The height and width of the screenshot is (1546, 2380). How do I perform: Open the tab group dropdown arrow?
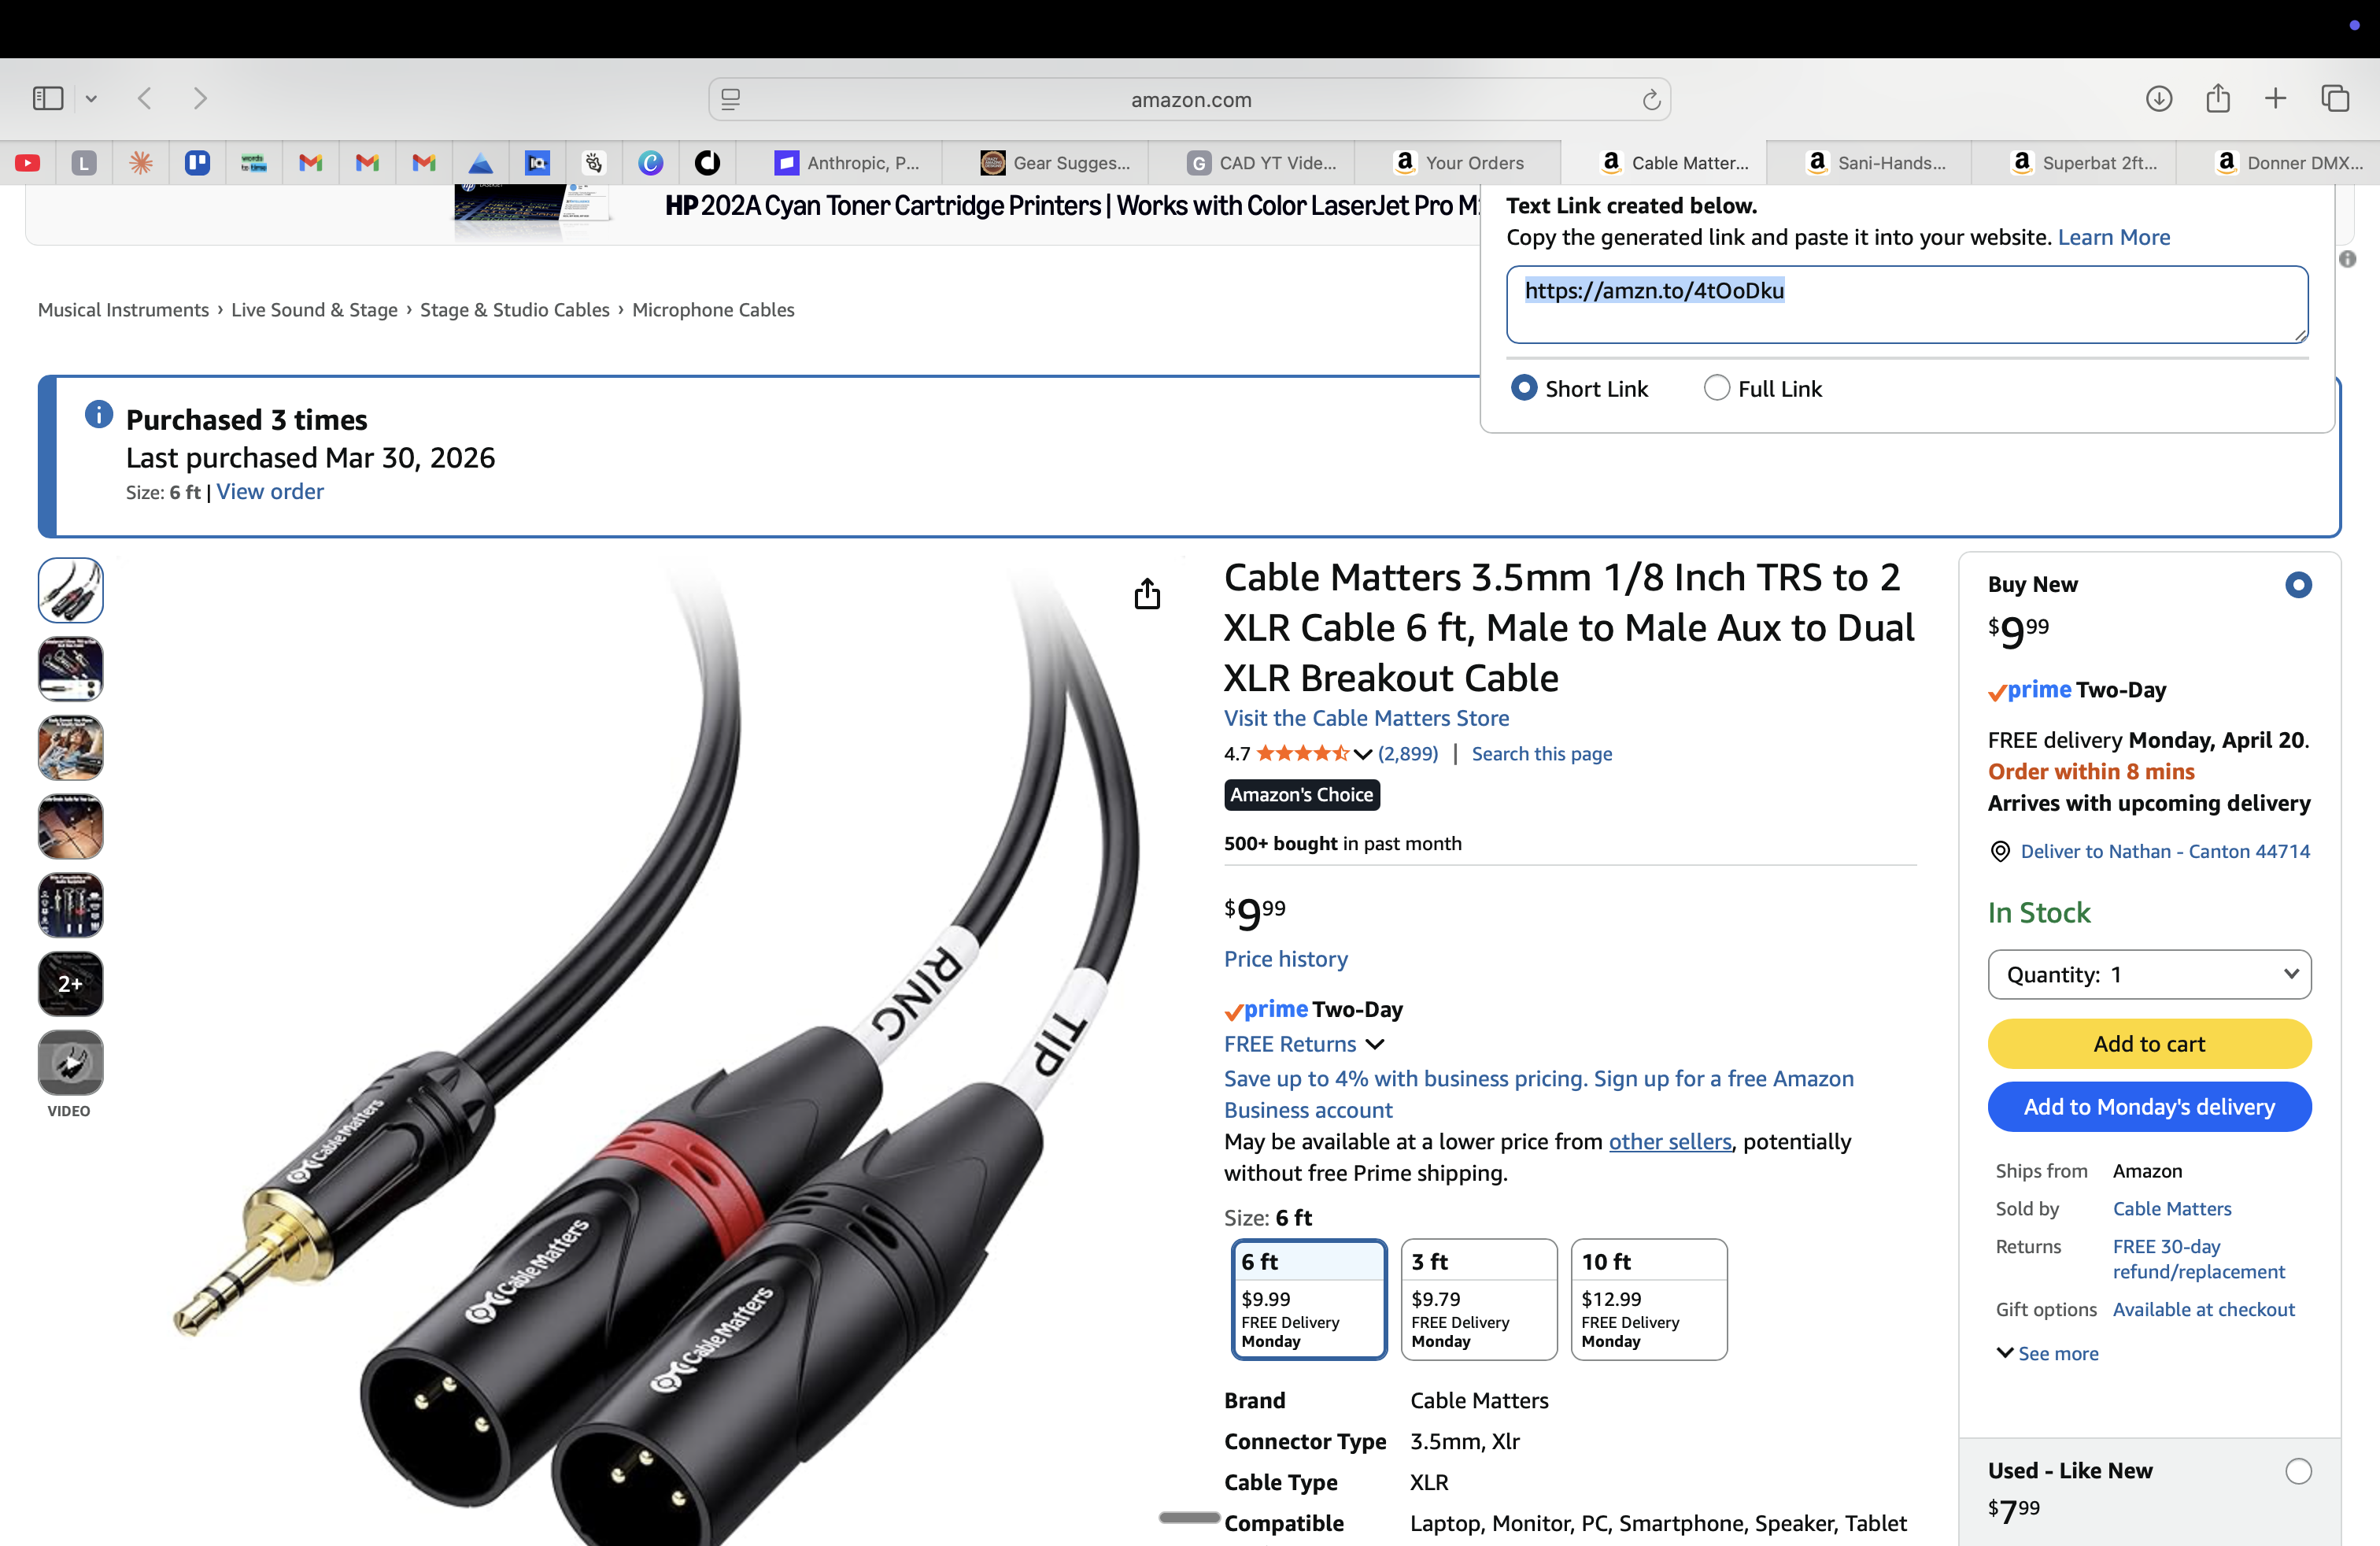(91, 98)
